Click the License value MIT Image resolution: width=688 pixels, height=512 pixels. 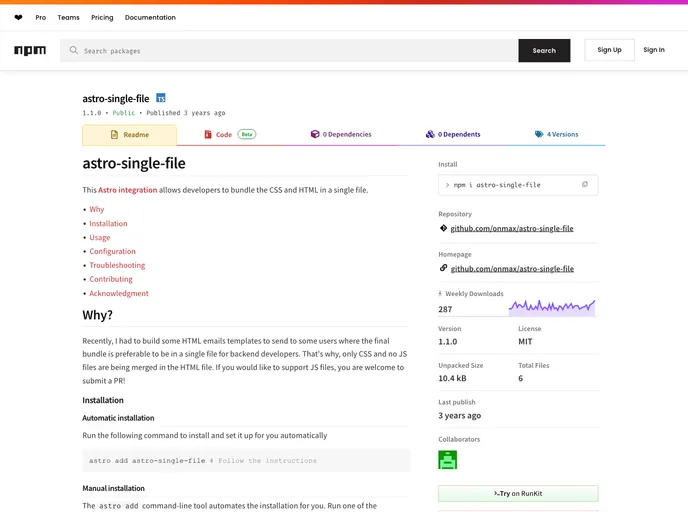(525, 341)
